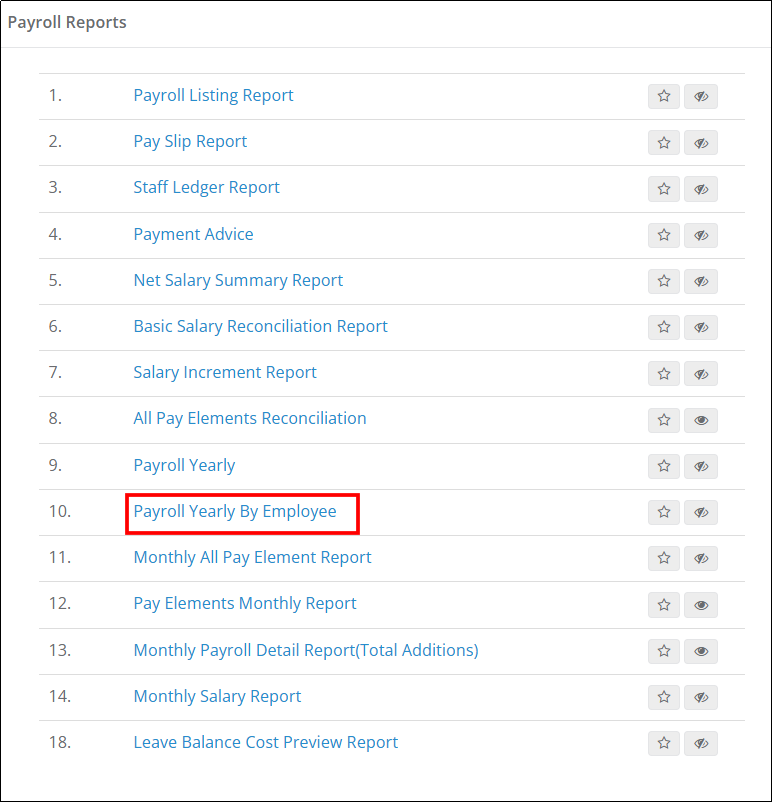View Pay Elements Monthly Report
Screen dimensions: 773x803
[x=245, y=604]
